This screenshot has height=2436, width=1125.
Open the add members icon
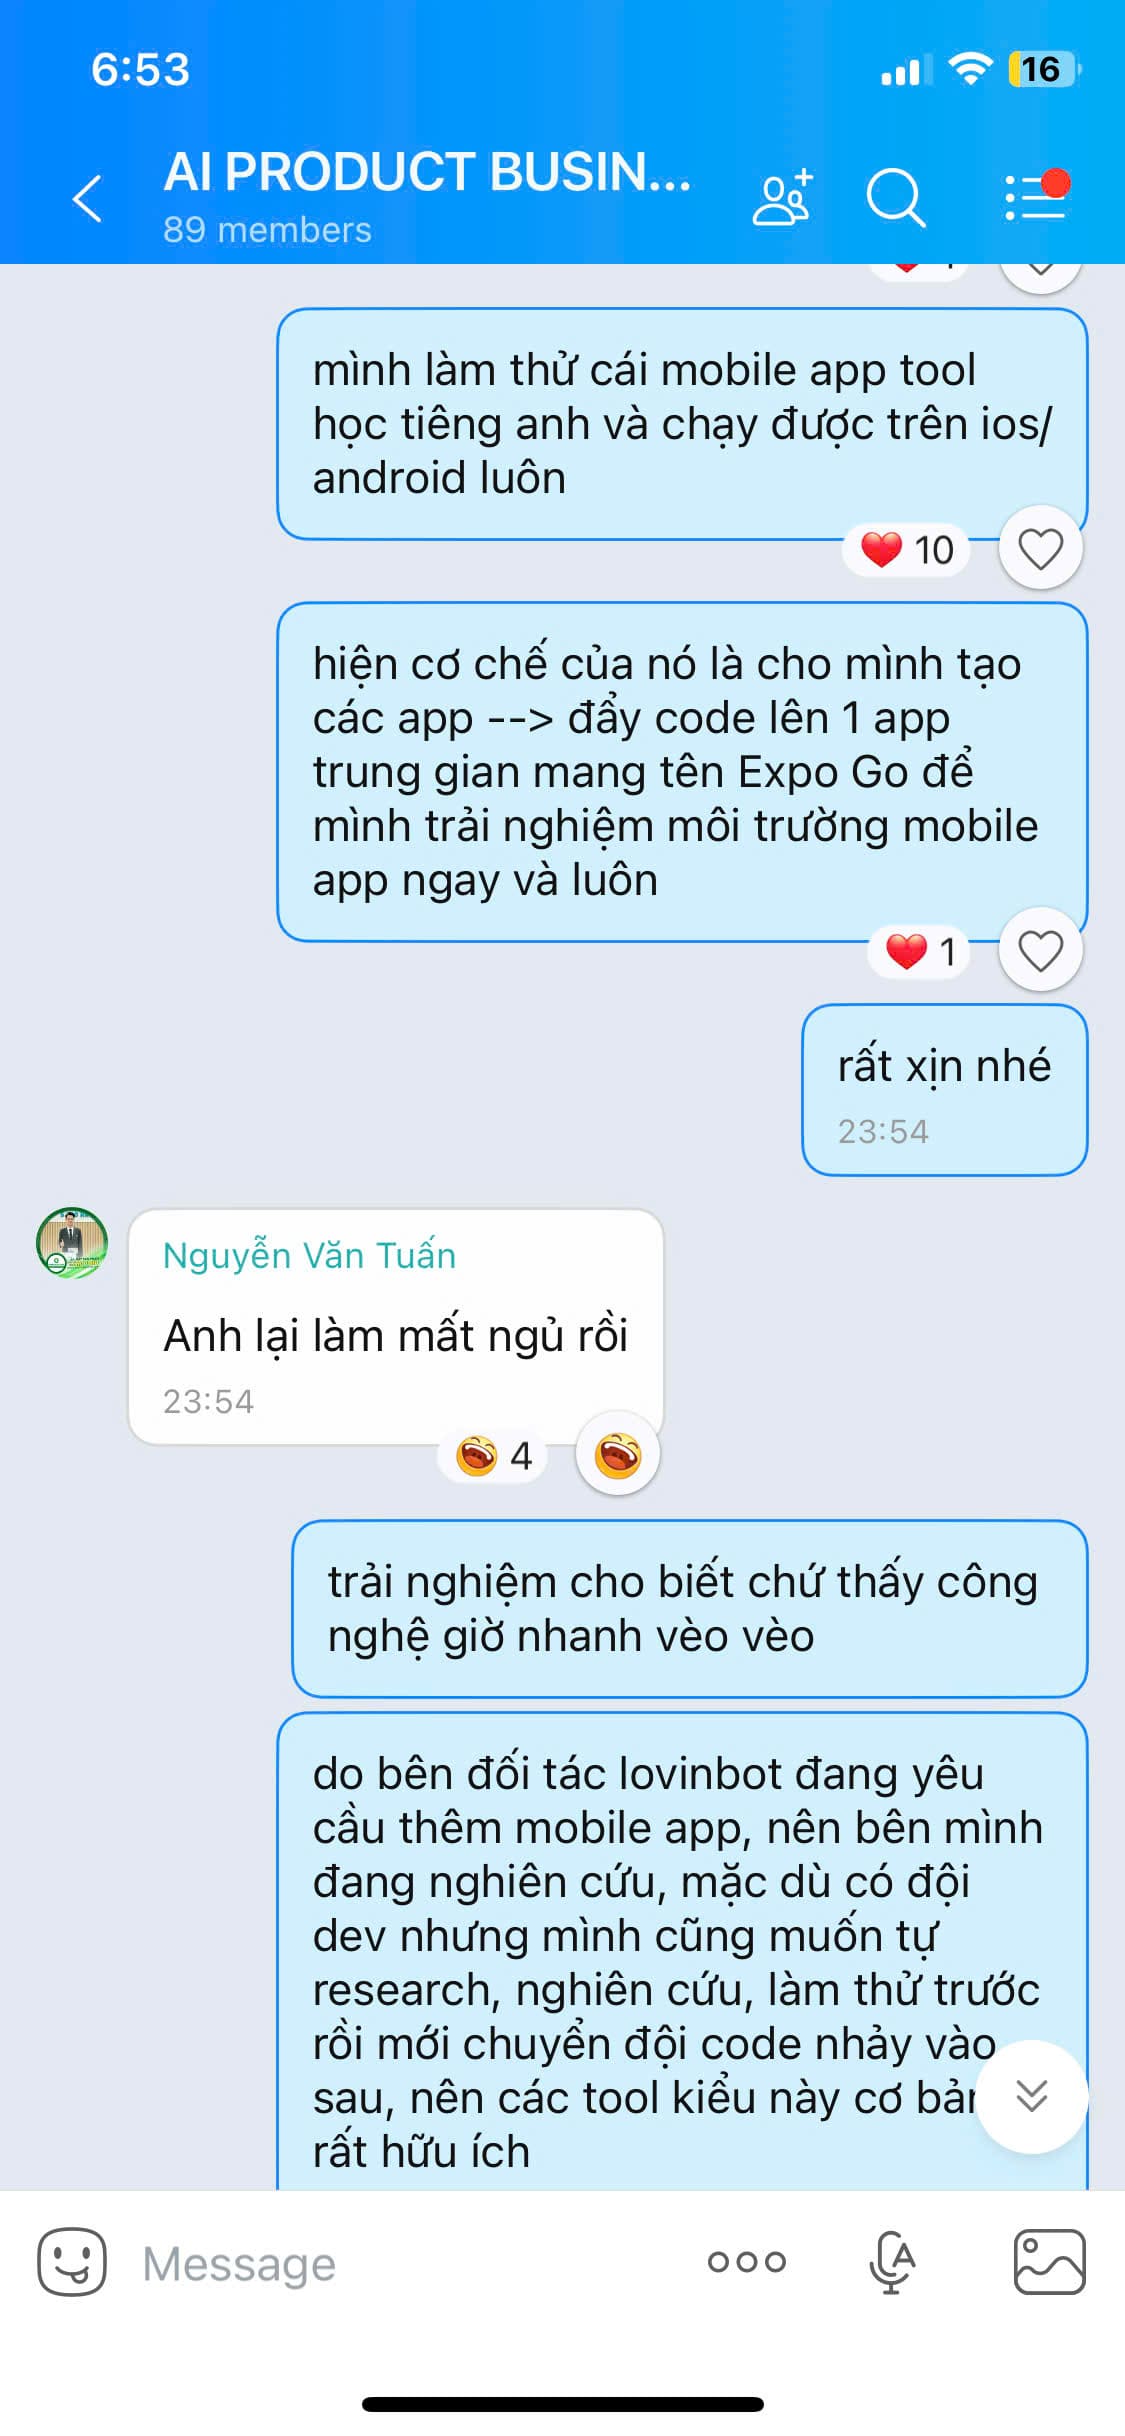[x=782, y=197]
